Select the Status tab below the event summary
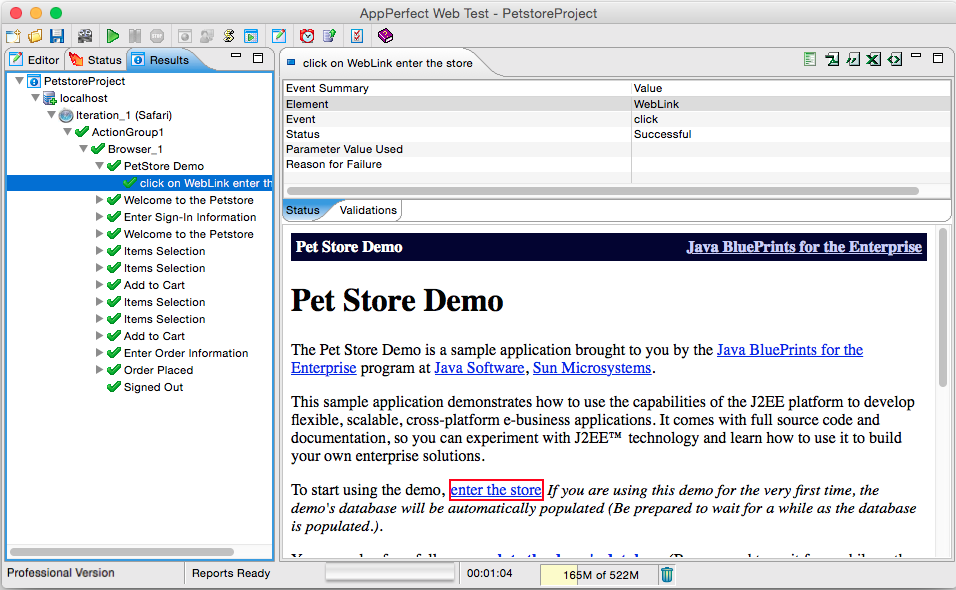Screen dimensions: 956x590 tap(303, 210)
